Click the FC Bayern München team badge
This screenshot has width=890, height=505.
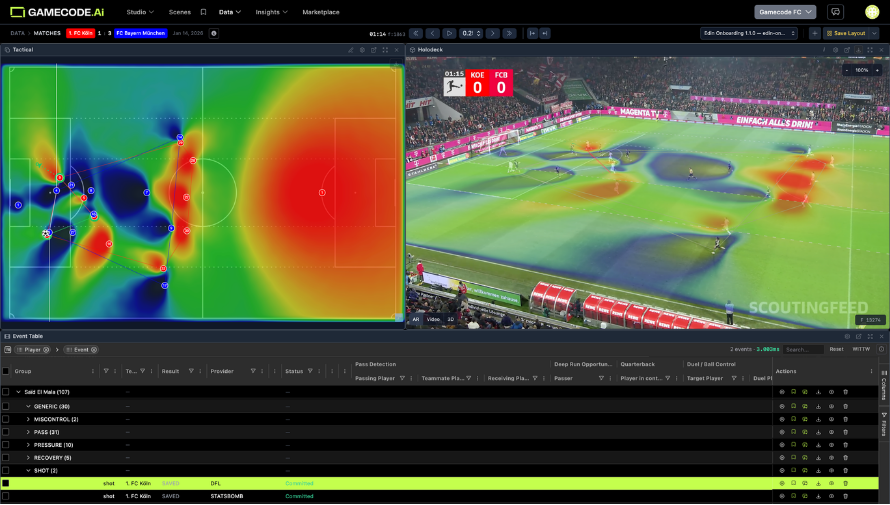click(x=141, y=33)
